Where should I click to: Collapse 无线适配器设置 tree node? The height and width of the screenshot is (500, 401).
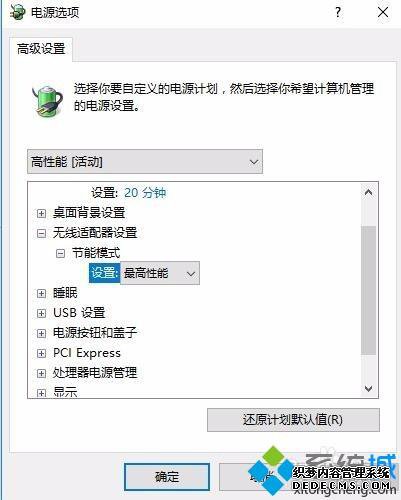pyautogui.click(x=41, y=233)
